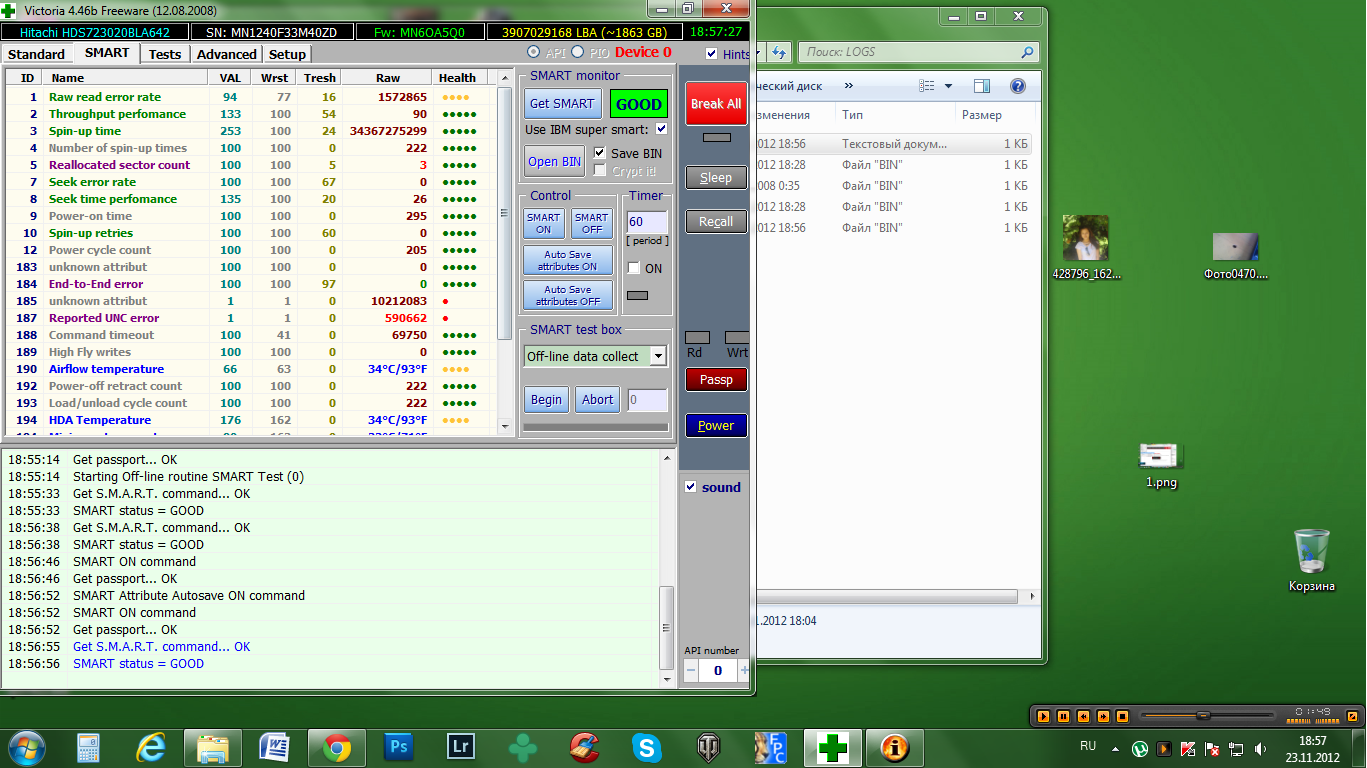Toggle the Save BIN checkbox
This screenshot has height=768, width=1367.
pyautogui.click(x=600, y=153)
